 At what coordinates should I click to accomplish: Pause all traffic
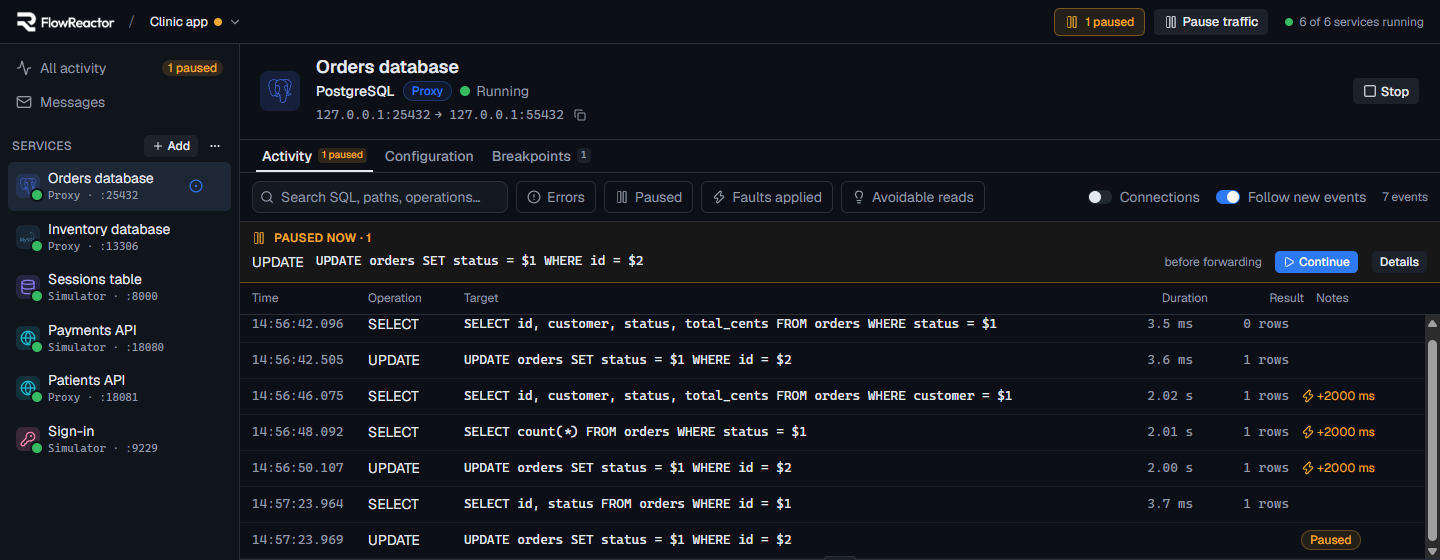[x=1211, y=22]
